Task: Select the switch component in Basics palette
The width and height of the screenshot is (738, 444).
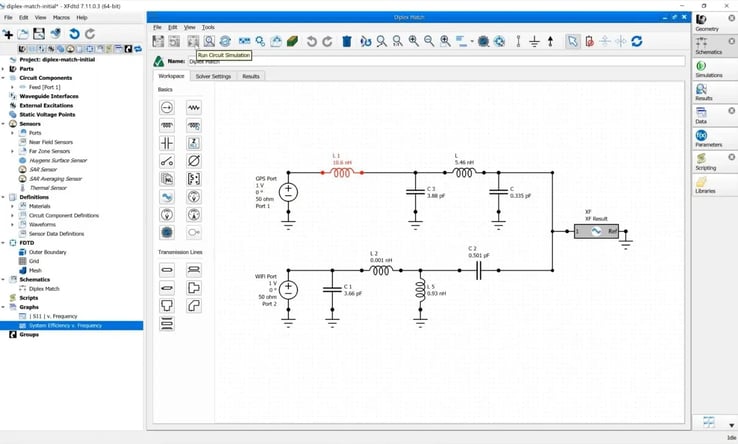Action: 167,161
